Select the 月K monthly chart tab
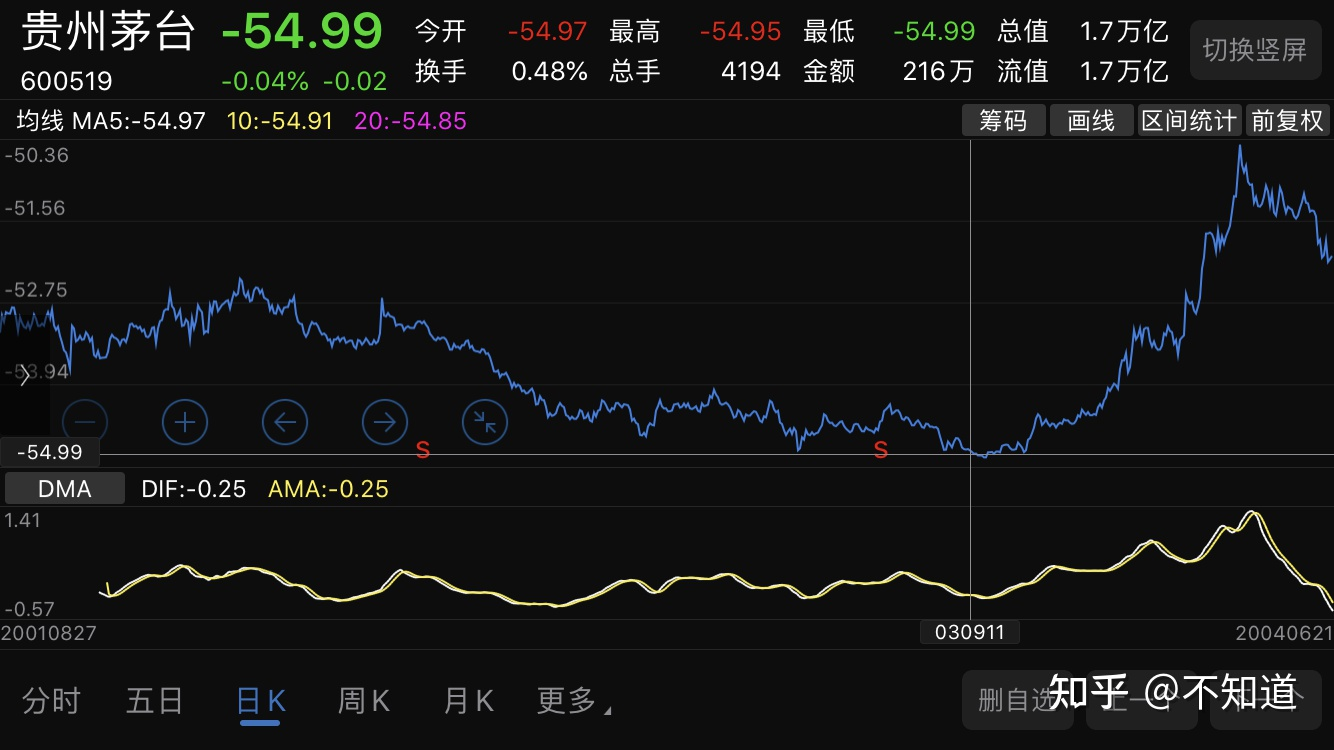The width and height of the screenshot is (1334, 750). (x=468, y=701)
